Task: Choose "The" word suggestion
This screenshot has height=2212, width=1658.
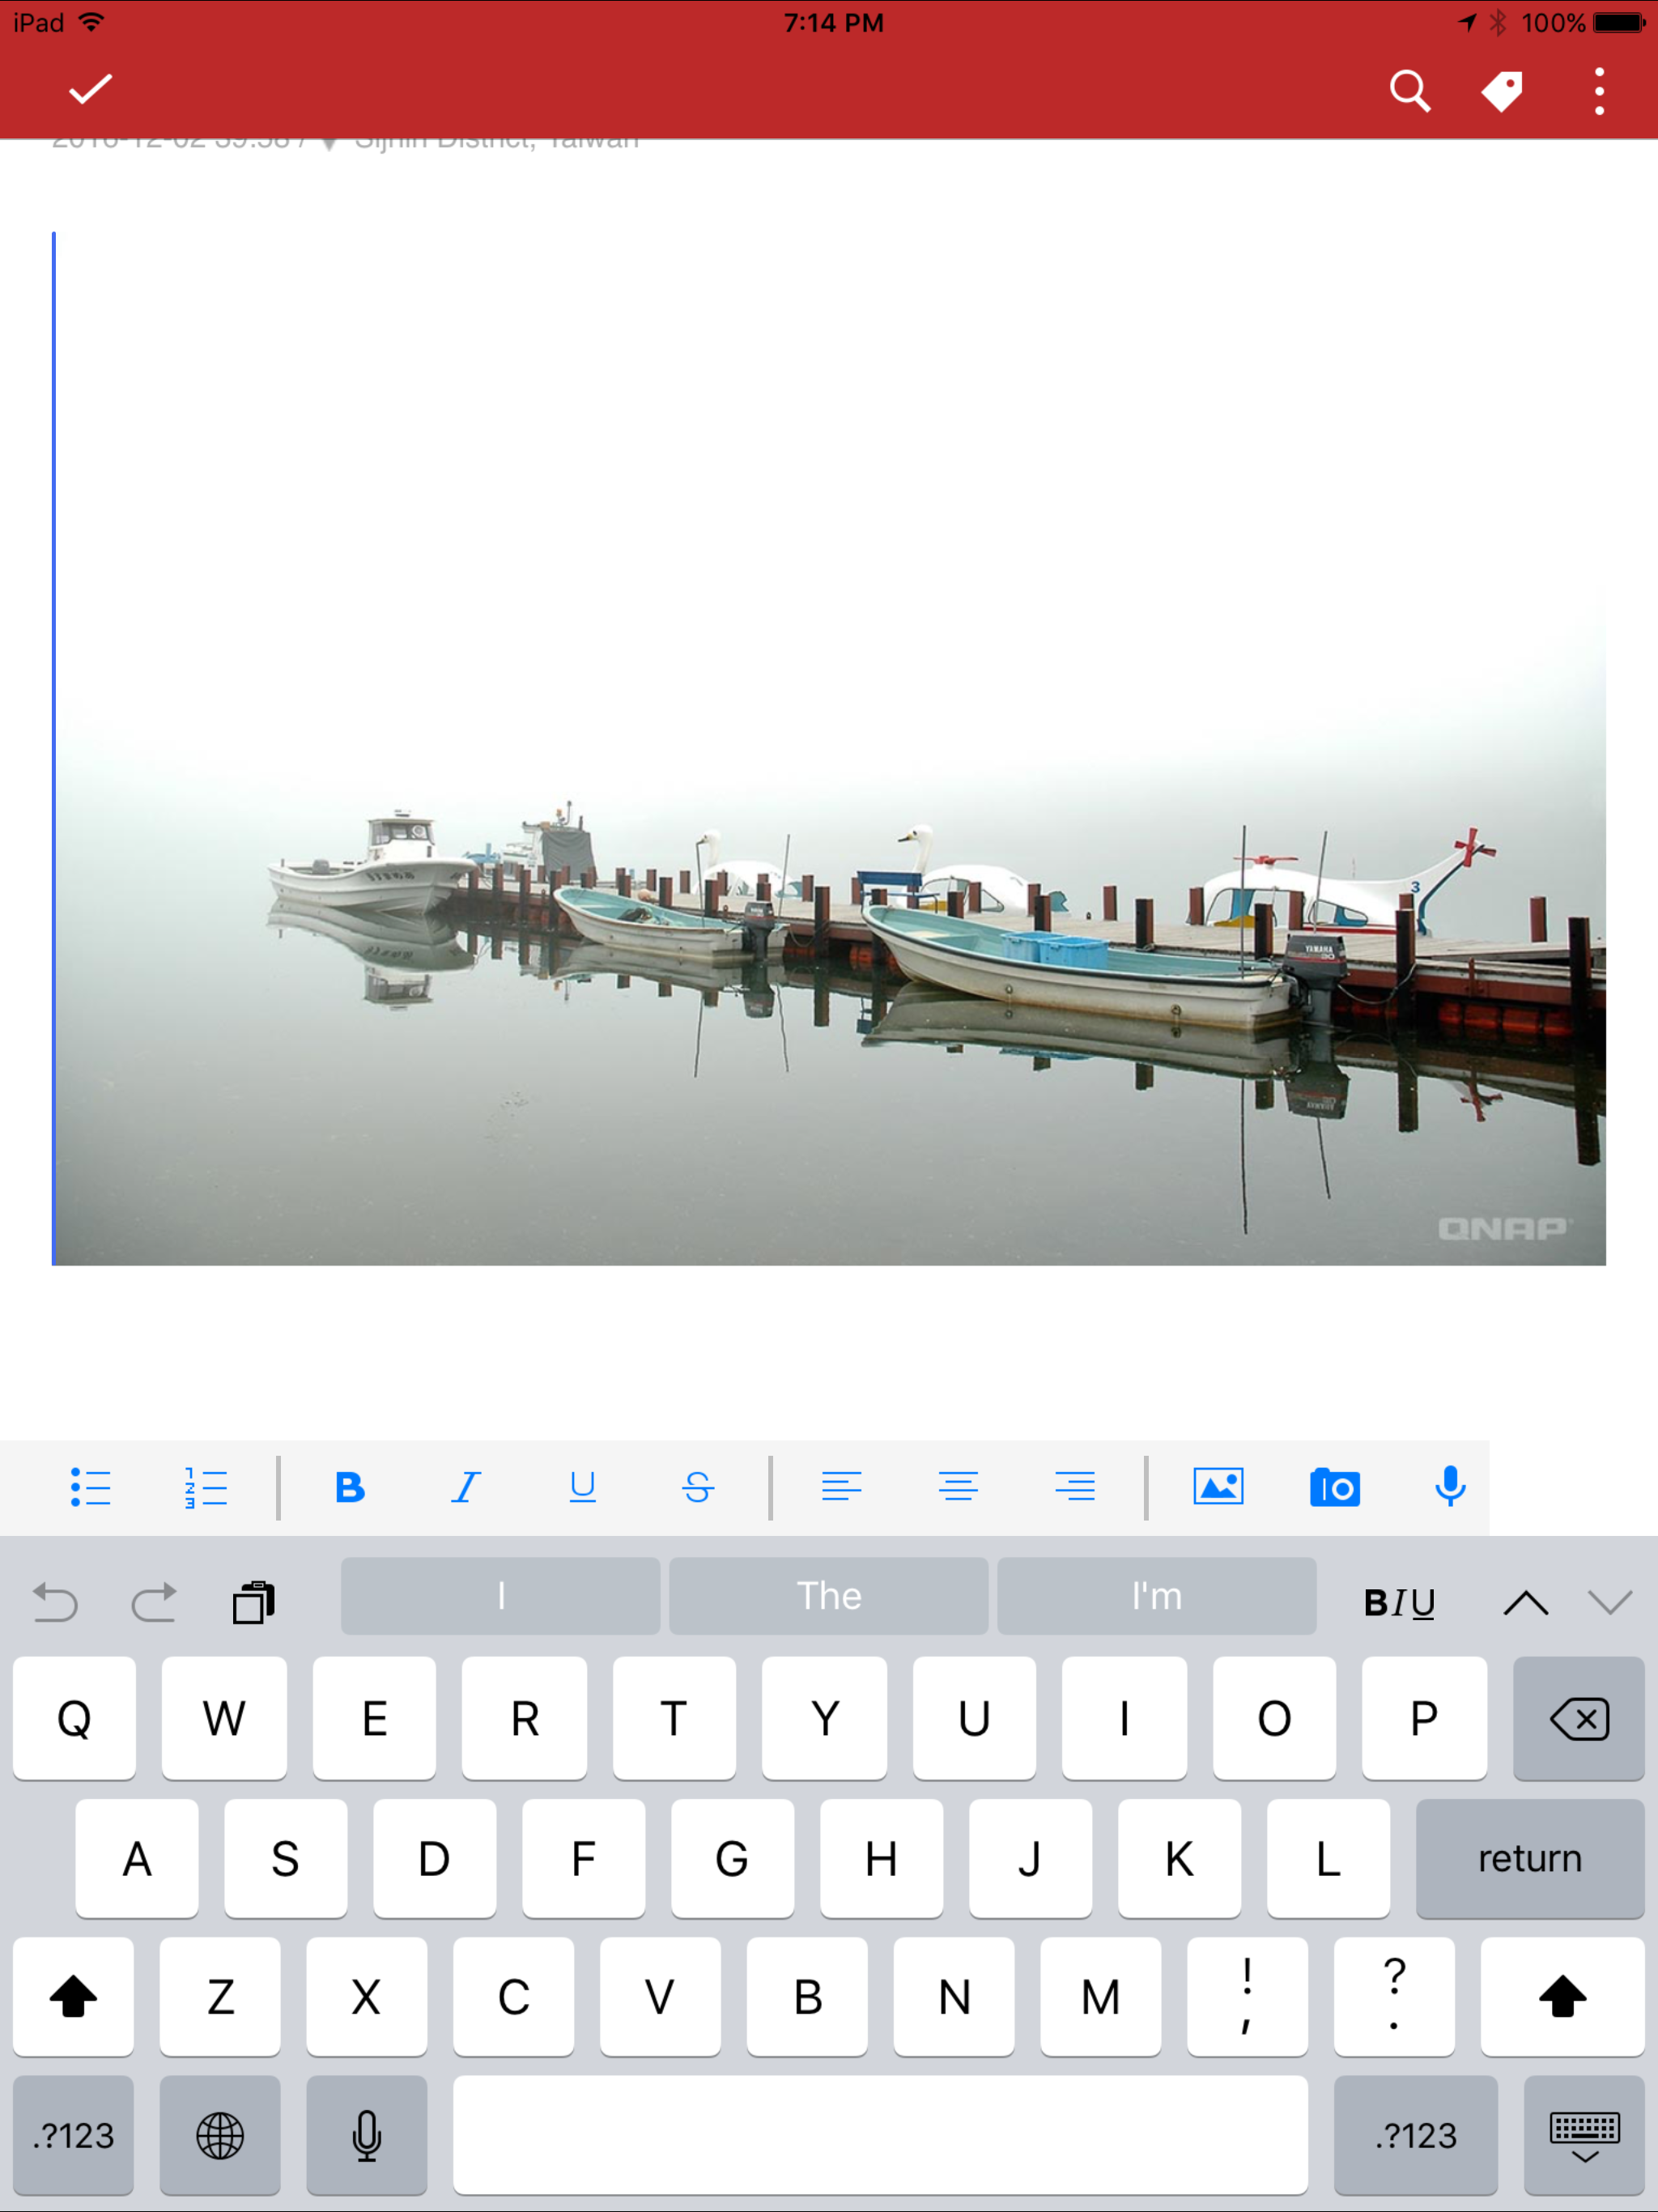Action: click(828, 1596)
